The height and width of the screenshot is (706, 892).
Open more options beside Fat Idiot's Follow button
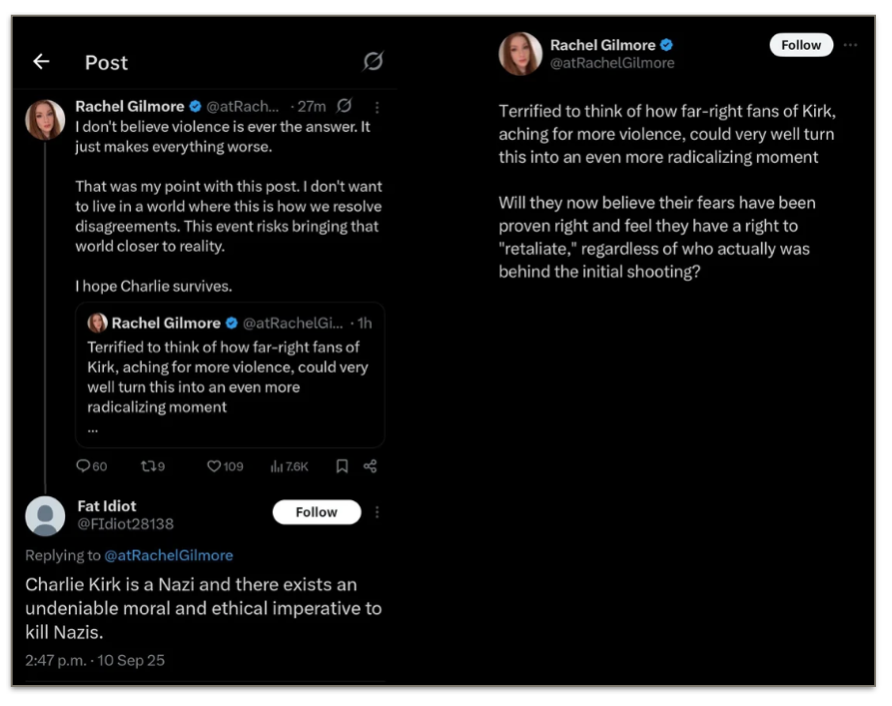pyautogui.click(x=377, y=512)
